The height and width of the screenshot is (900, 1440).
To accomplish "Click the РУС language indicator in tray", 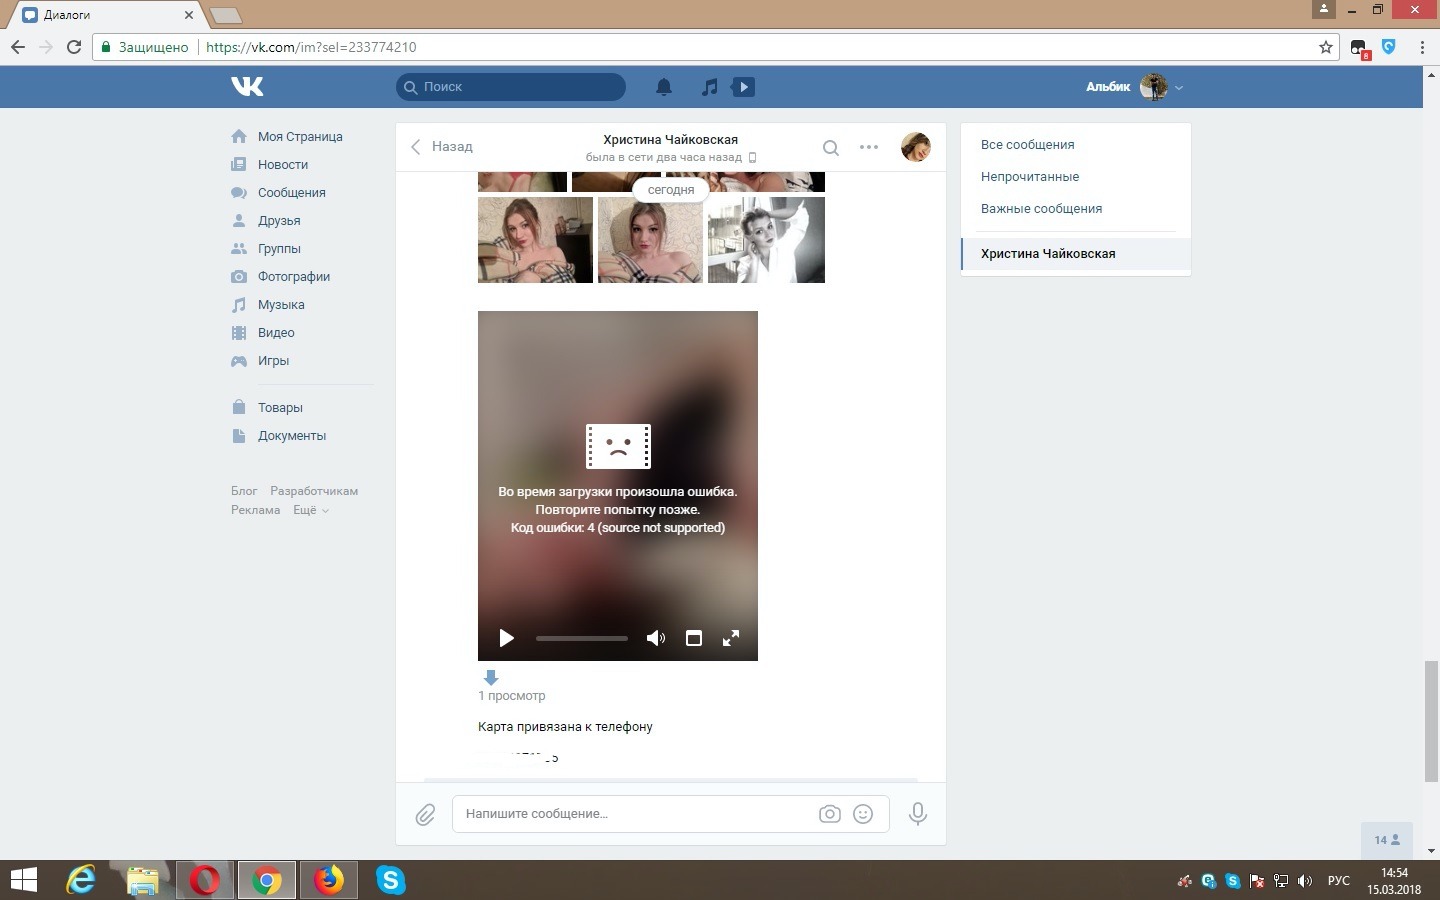I will (1338, 881).
